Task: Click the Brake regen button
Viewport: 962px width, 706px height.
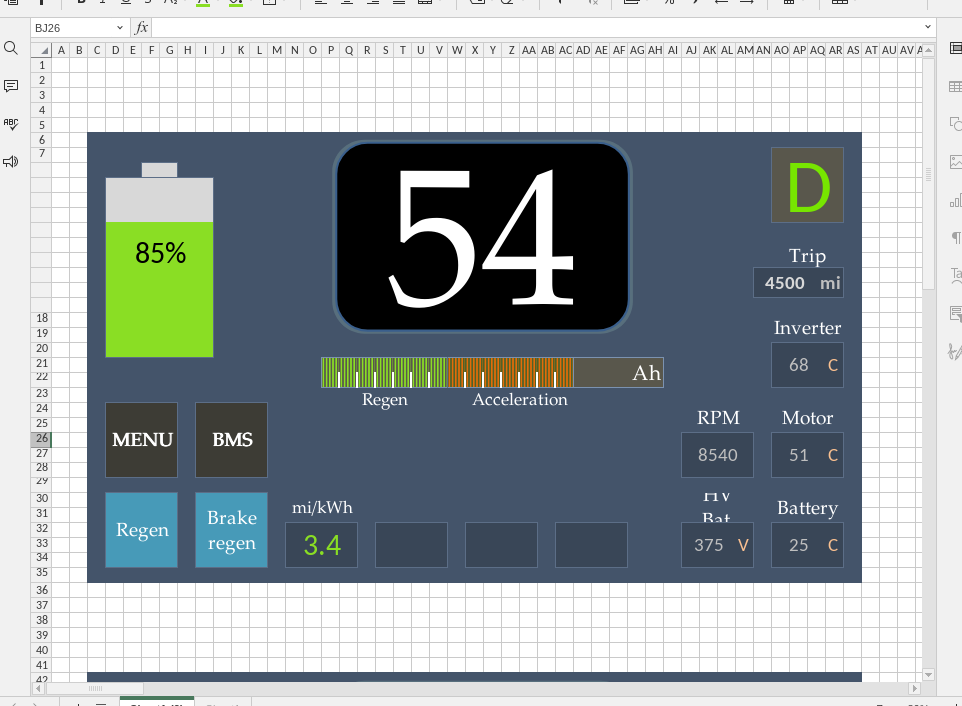Action: [x=231, y=530]
